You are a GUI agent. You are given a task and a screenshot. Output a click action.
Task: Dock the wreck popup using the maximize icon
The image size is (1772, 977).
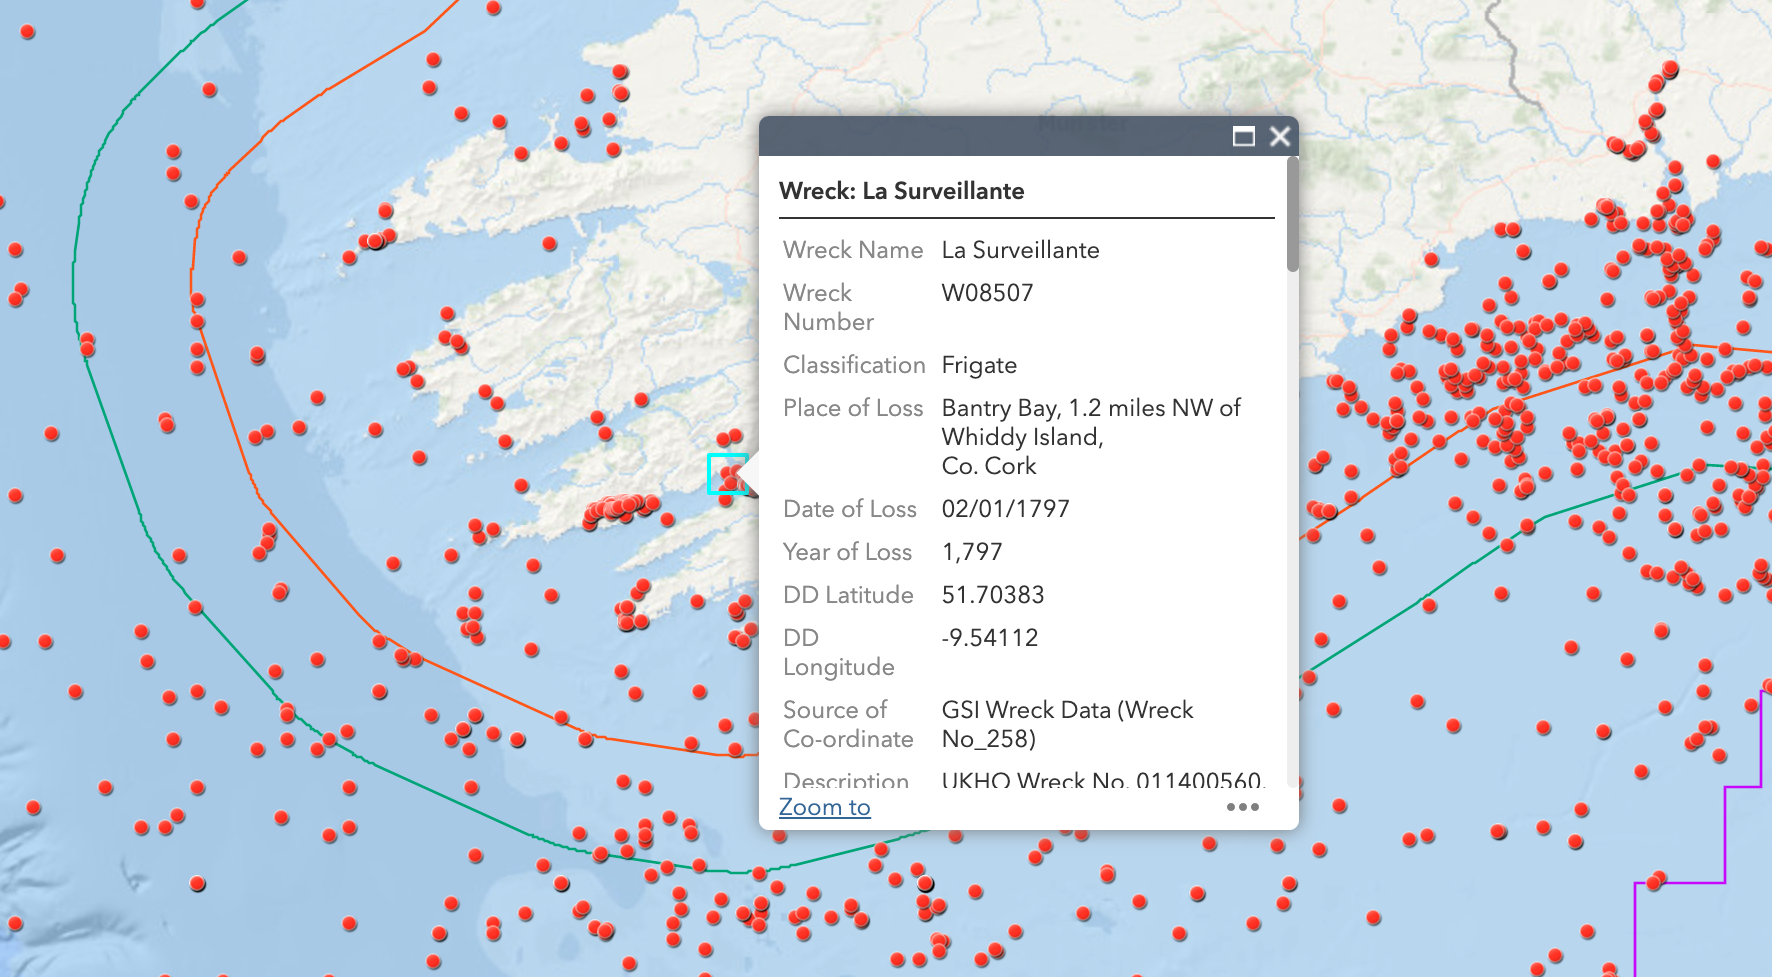pyautogui.click(x=1243, y=137)
